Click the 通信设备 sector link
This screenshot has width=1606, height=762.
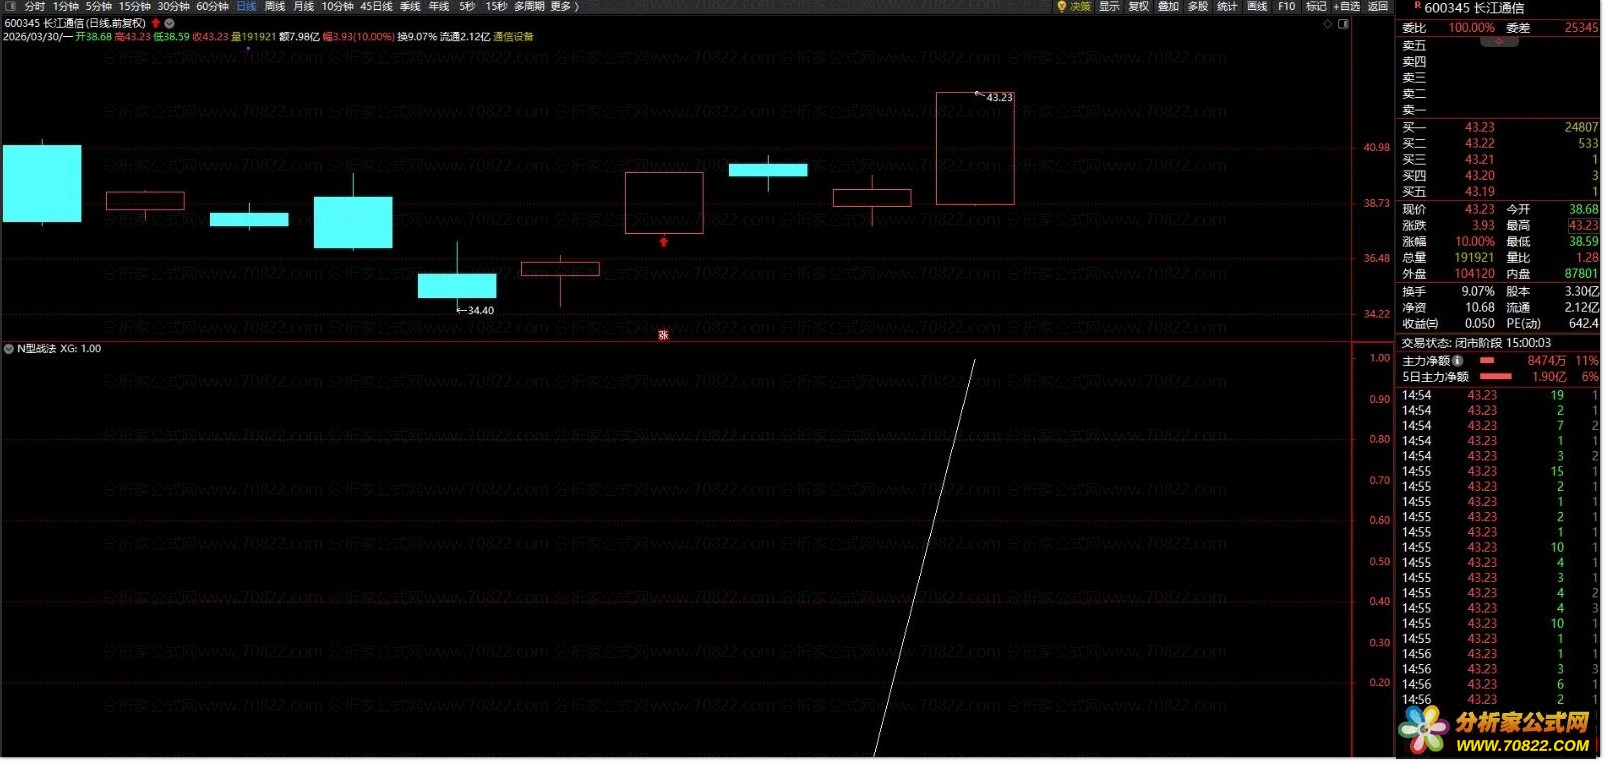click(514, 37)
